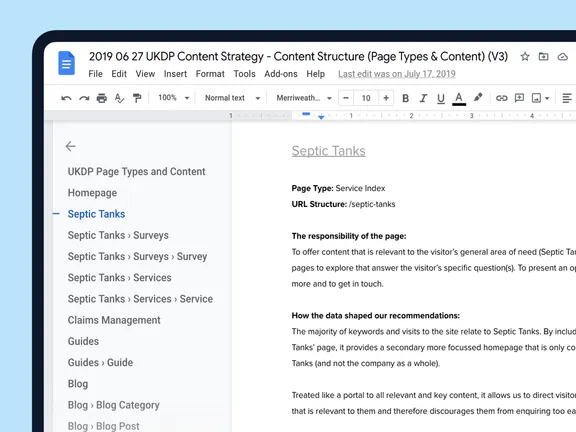Image resolution: width=576 pixels, height=432 pixels.
Task: Click the move to folder icon
Action: (543, 57)
